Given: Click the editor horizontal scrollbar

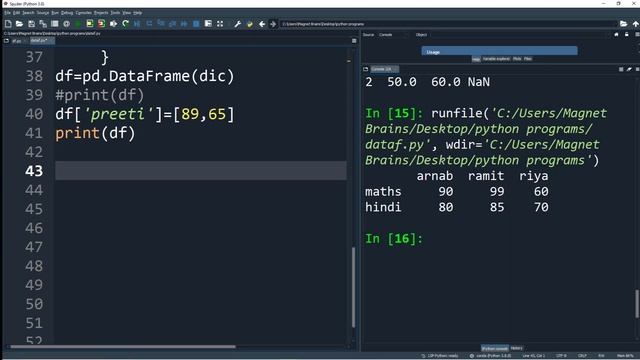Looking at the screenshot, I should pyautogui.click(x=122, y=347).
